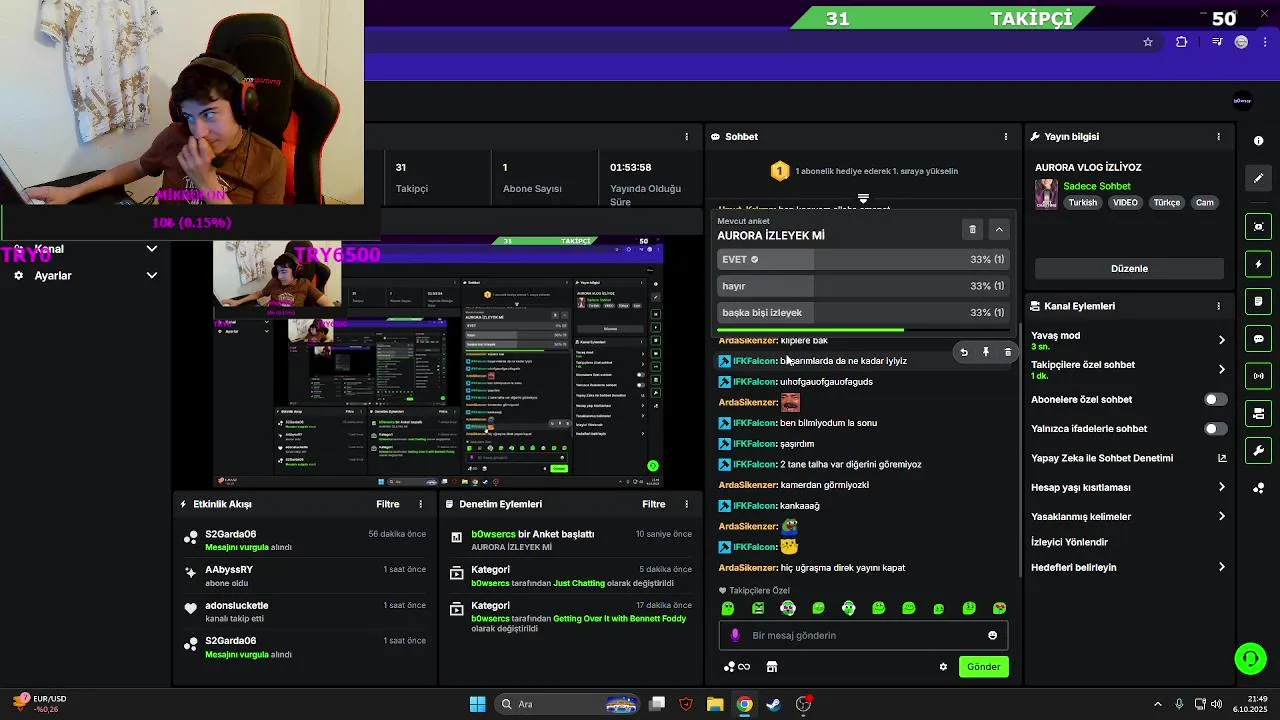This screenshot has height=720, width=1280.
Task: Click the taskbar Ara search box
Action: point(566,704)
